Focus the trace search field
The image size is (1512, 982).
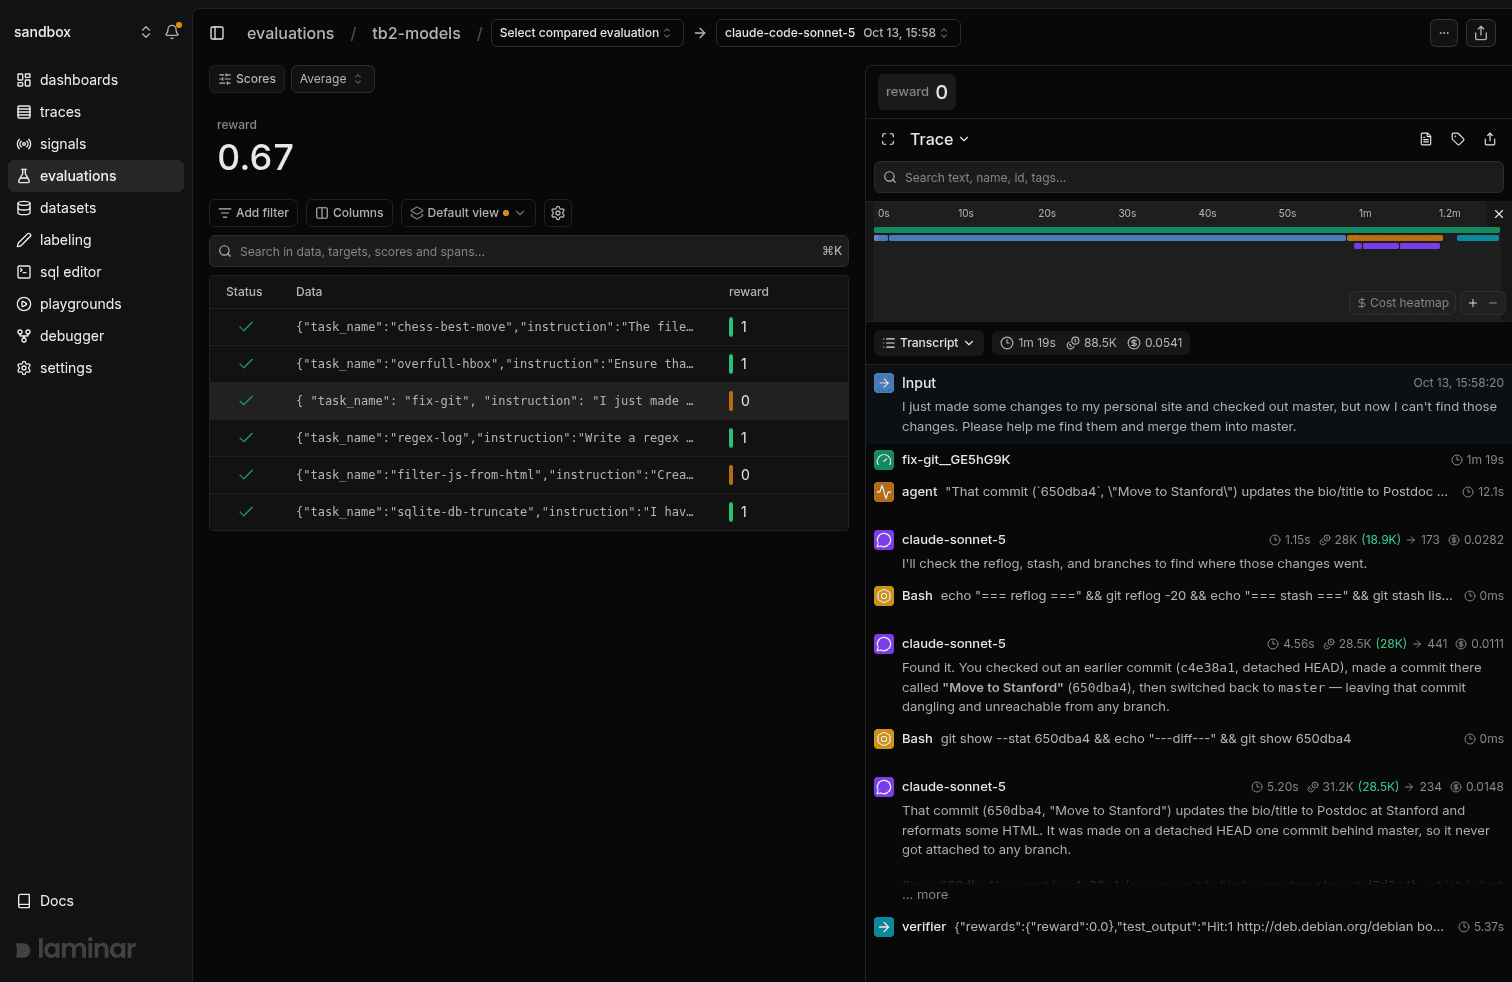(x=1189, y=177)
